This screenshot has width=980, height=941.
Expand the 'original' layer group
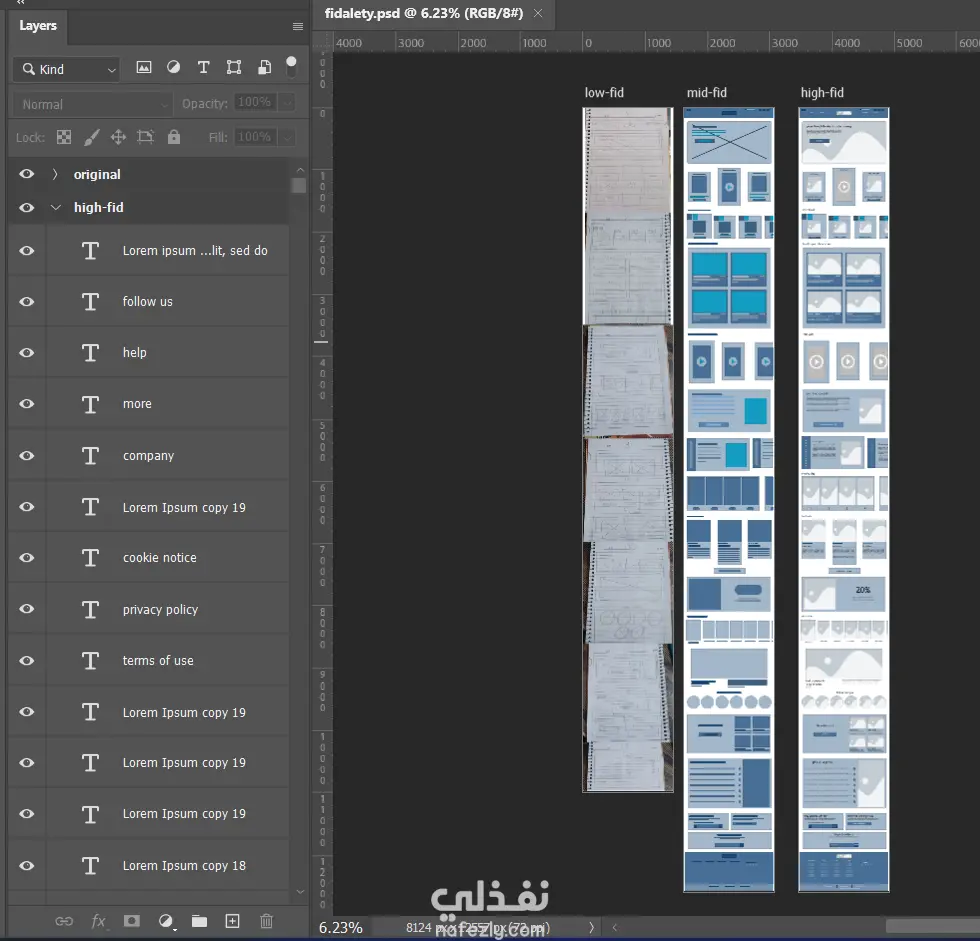pos(55,174)
